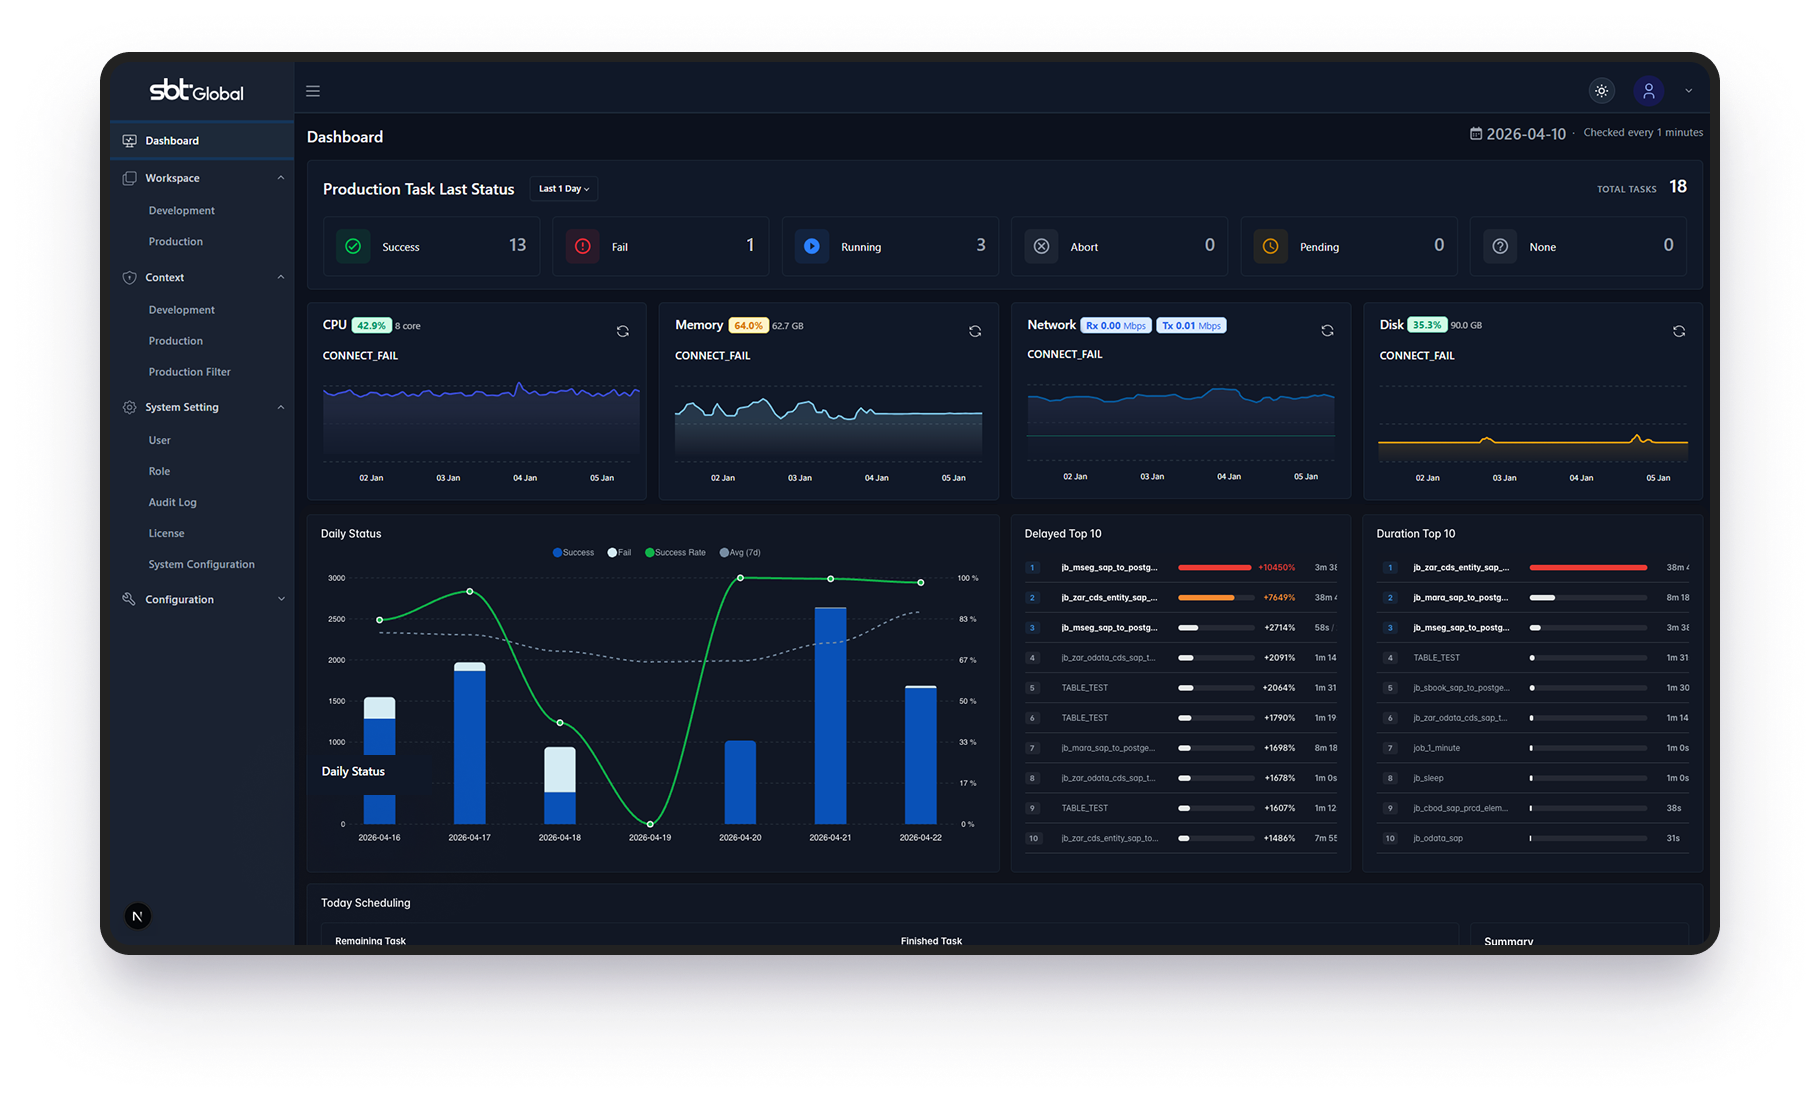This screenshot has width=1820, height=1103.
Task: Click the Running status play icon
Action: click(x=812, y=246)
